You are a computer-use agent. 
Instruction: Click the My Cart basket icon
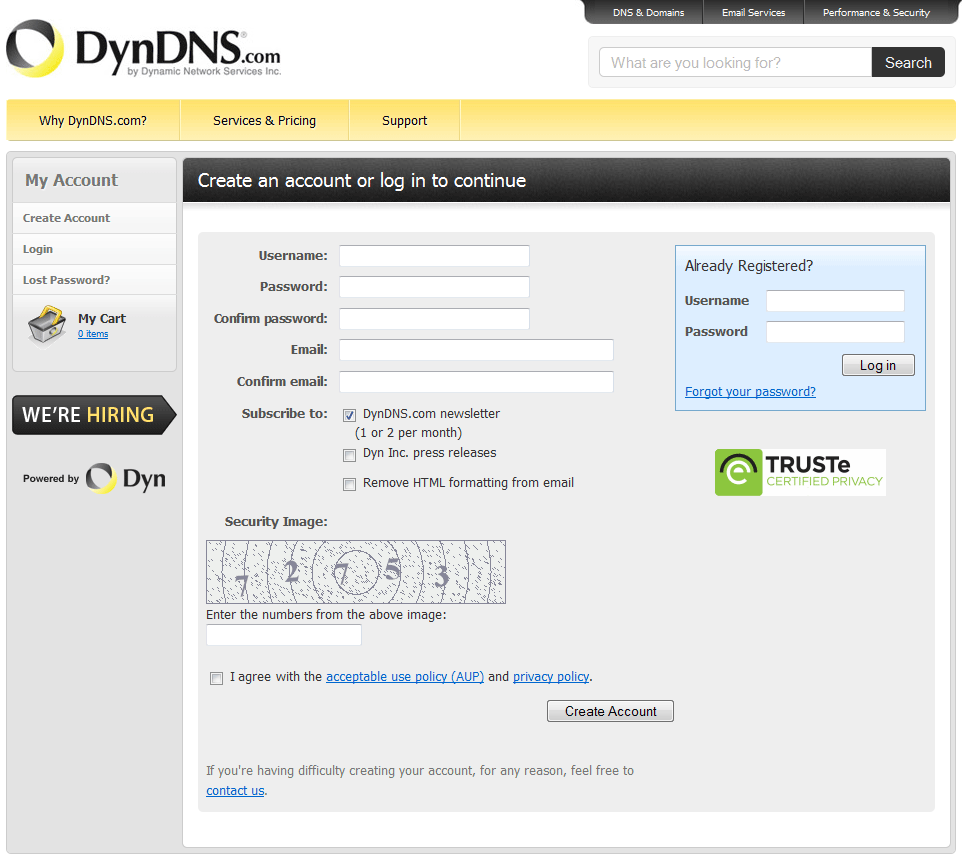click(x=46, y=326)
